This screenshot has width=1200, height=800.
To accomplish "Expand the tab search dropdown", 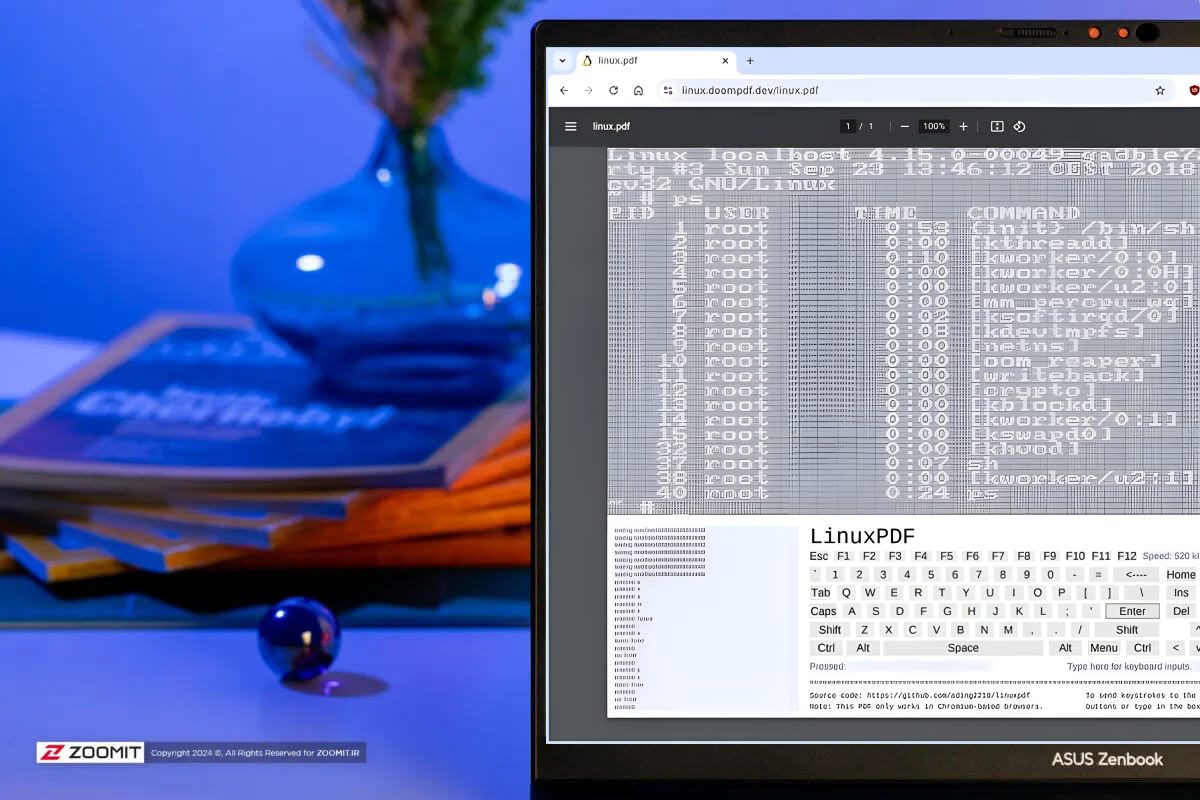I will pyautogui.click(x=562, y=61).
